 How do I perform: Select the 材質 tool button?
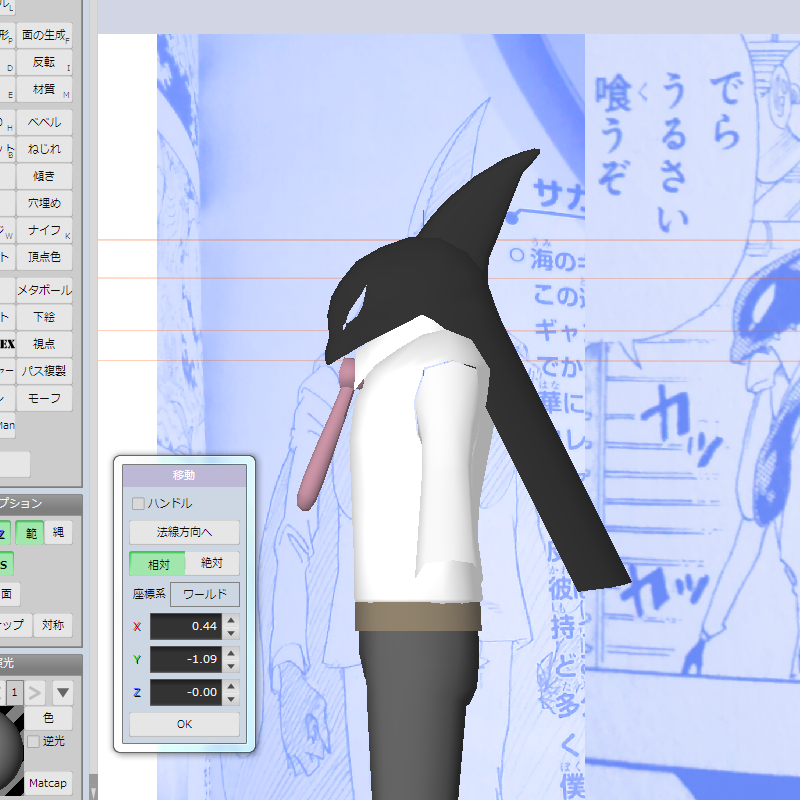(x=44, y=90)
